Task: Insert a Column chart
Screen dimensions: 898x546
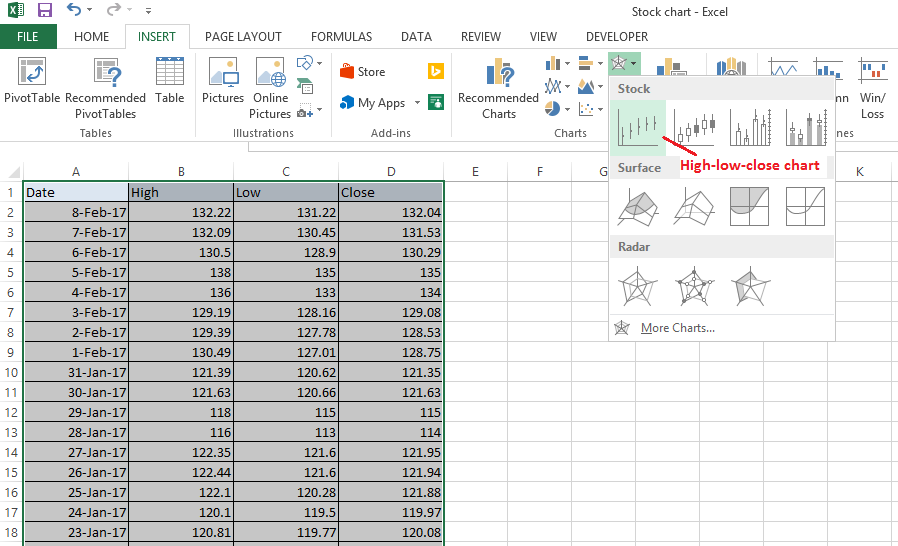Action: 553,63
